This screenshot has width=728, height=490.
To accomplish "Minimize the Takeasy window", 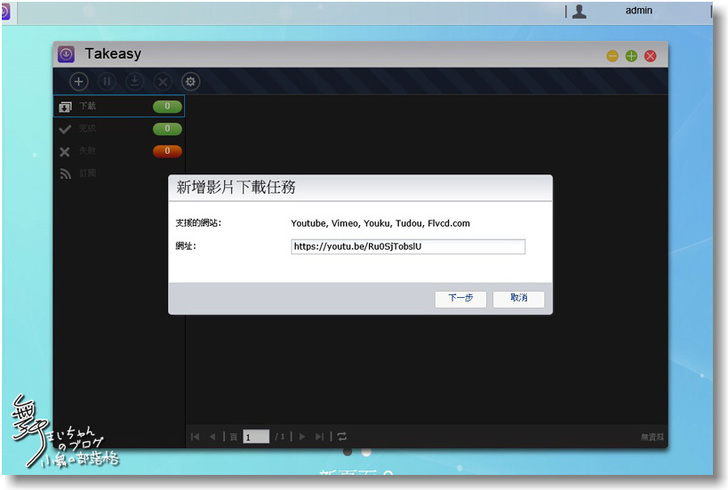I will point(612,56).
